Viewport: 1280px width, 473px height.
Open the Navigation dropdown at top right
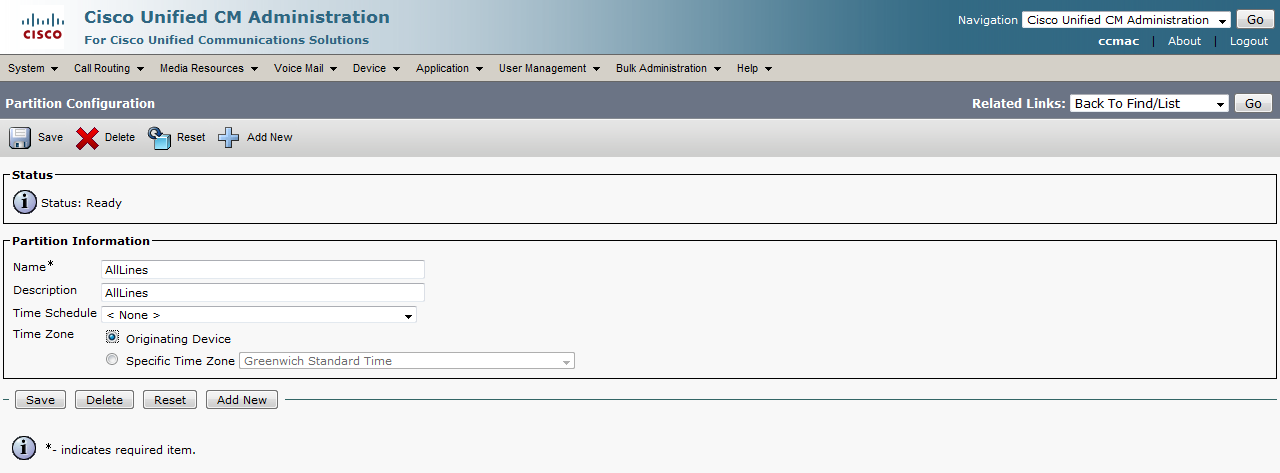tap(1126, 20)
